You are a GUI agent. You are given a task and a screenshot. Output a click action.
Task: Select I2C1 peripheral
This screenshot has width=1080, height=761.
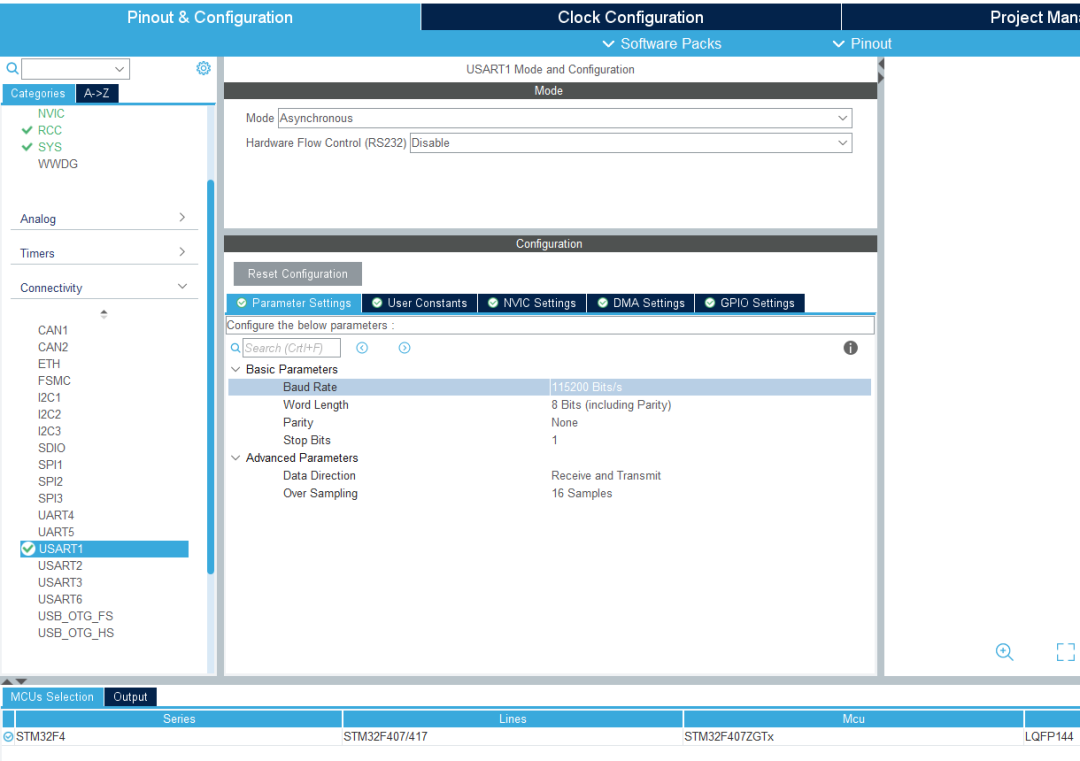click(50, 397)
